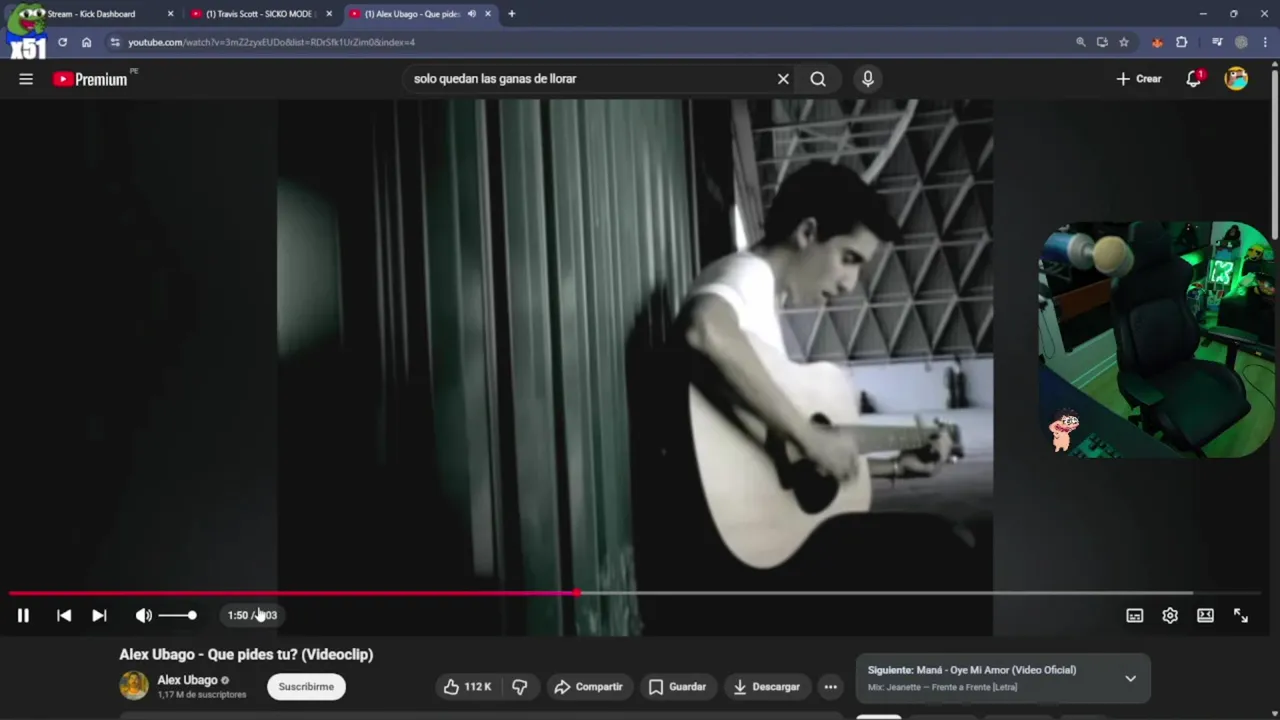
Task: Open the extensions puzzle menu
Action: (1182, 42)
